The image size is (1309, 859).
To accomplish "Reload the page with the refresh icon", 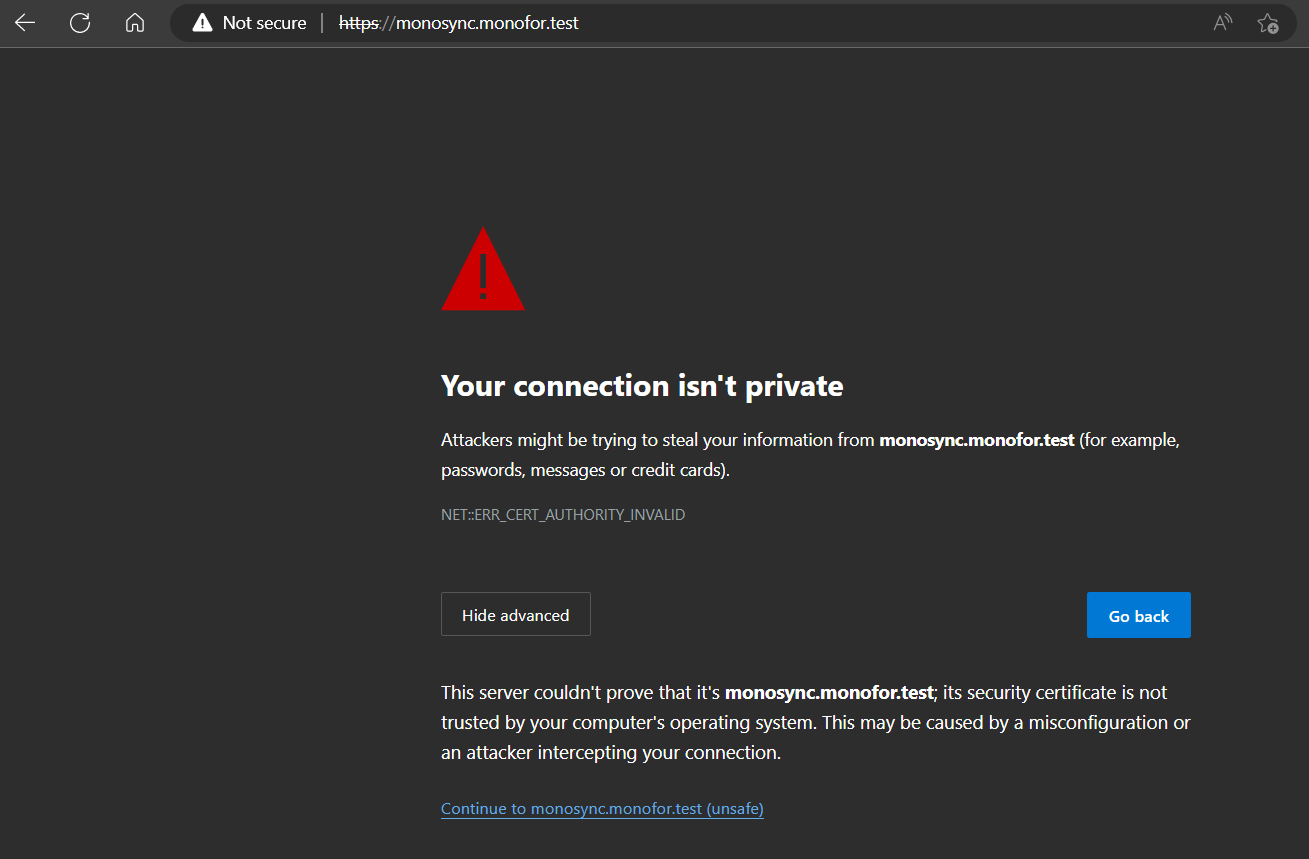I will [80, 23].
